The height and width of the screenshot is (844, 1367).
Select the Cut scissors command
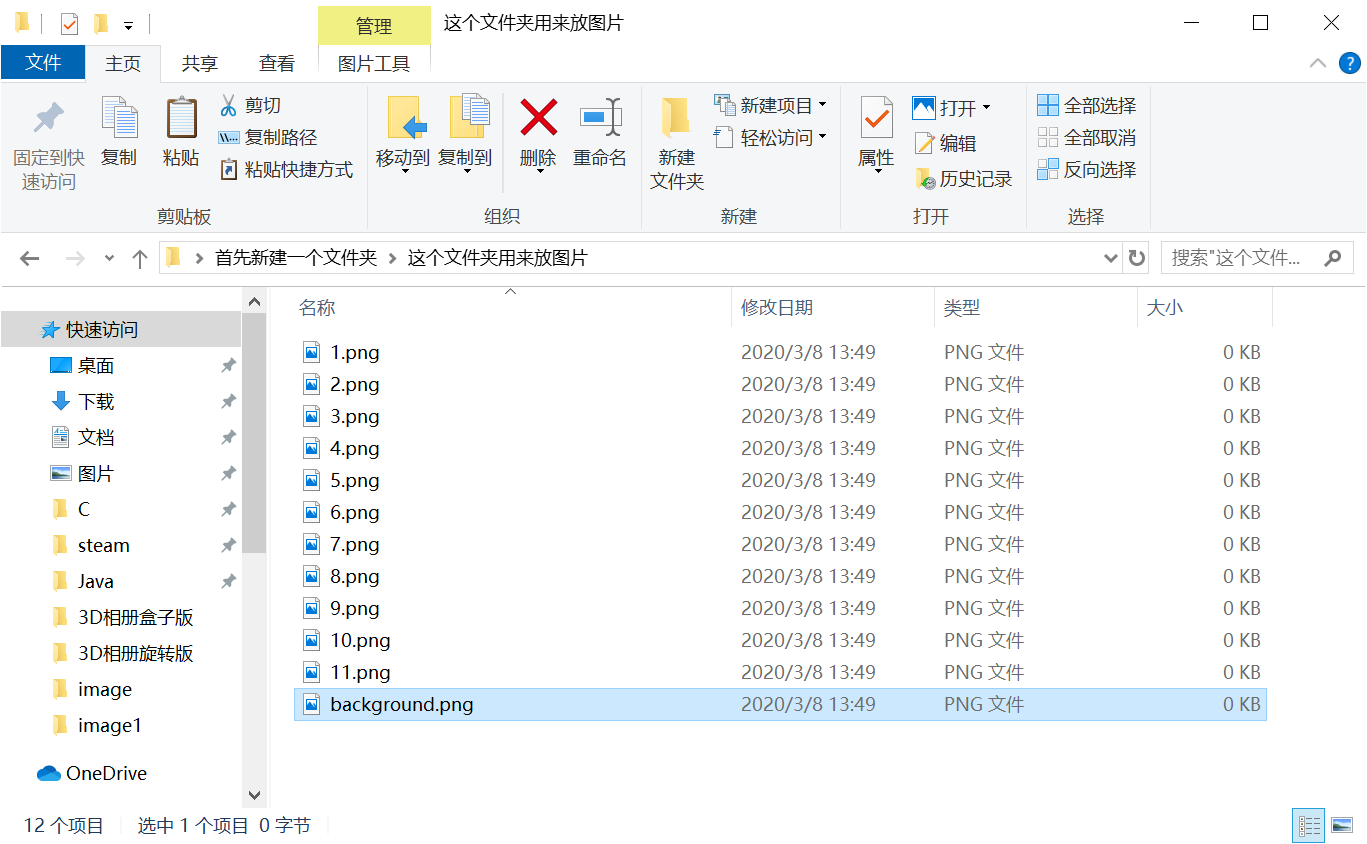250,105
